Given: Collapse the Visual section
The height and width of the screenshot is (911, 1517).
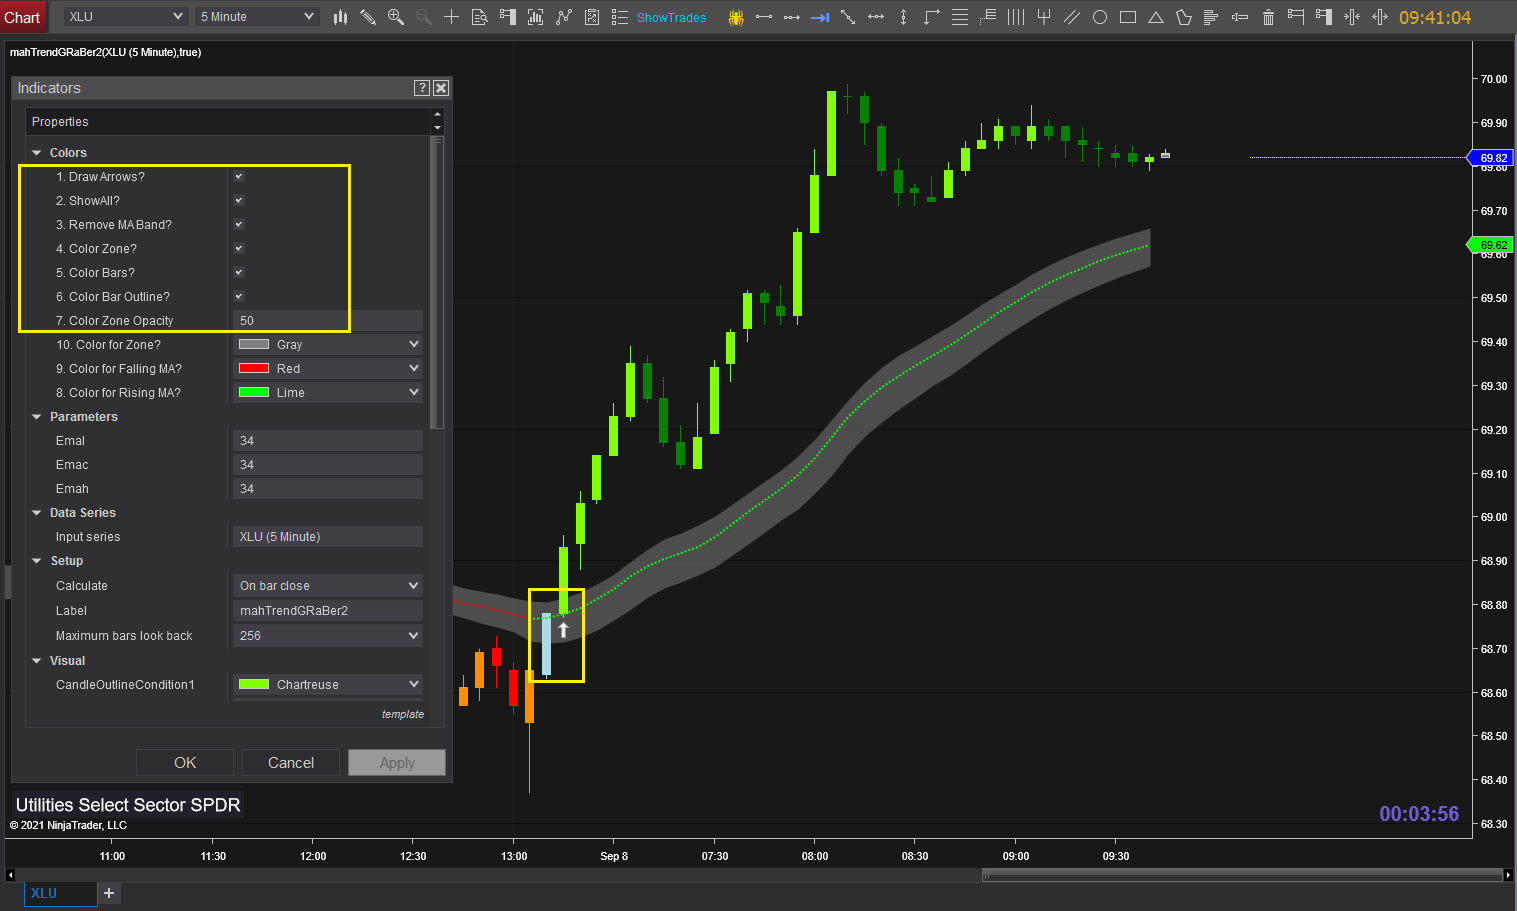Looking at the screenshot, I should point(37,661).
